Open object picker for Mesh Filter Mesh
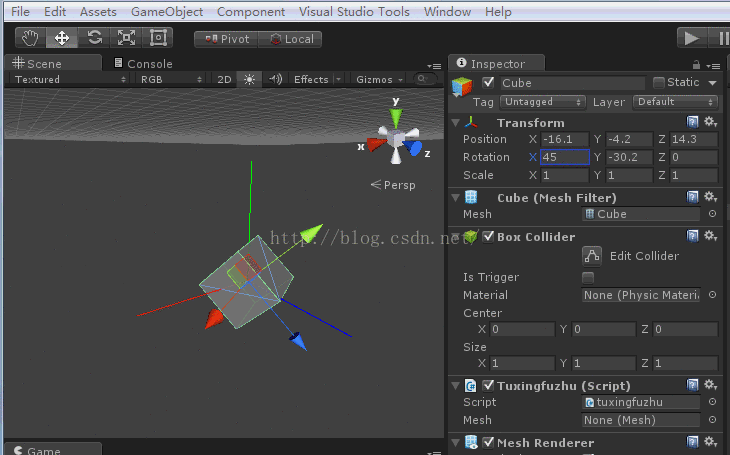This screenshot has width=730, height=455. click(712, 214)
